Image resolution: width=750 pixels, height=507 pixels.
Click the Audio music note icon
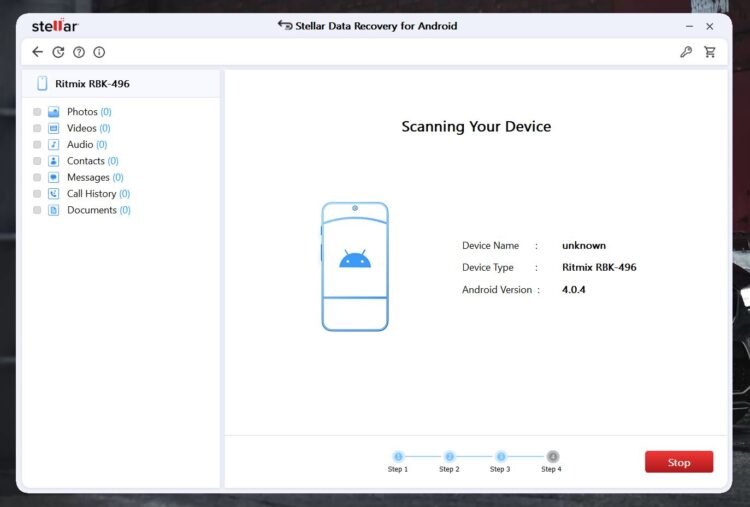54,144
